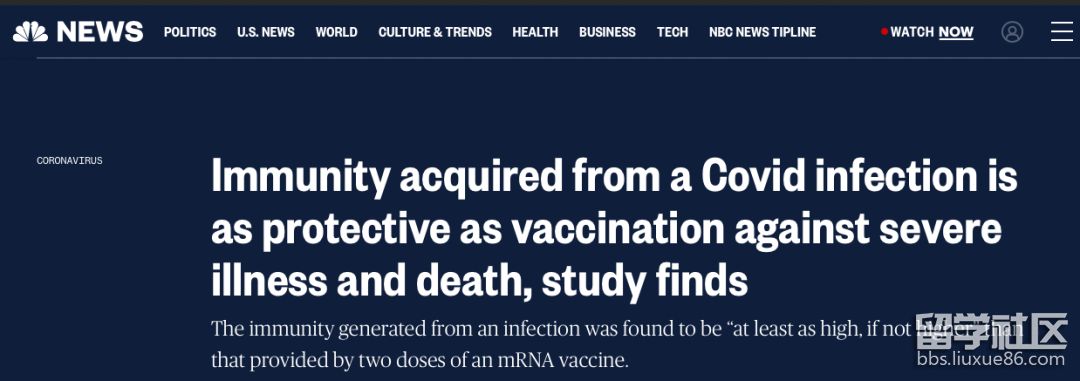Click the article subheading about mRNA vaccine
1080x381 pixels.
tap(617, 343)
